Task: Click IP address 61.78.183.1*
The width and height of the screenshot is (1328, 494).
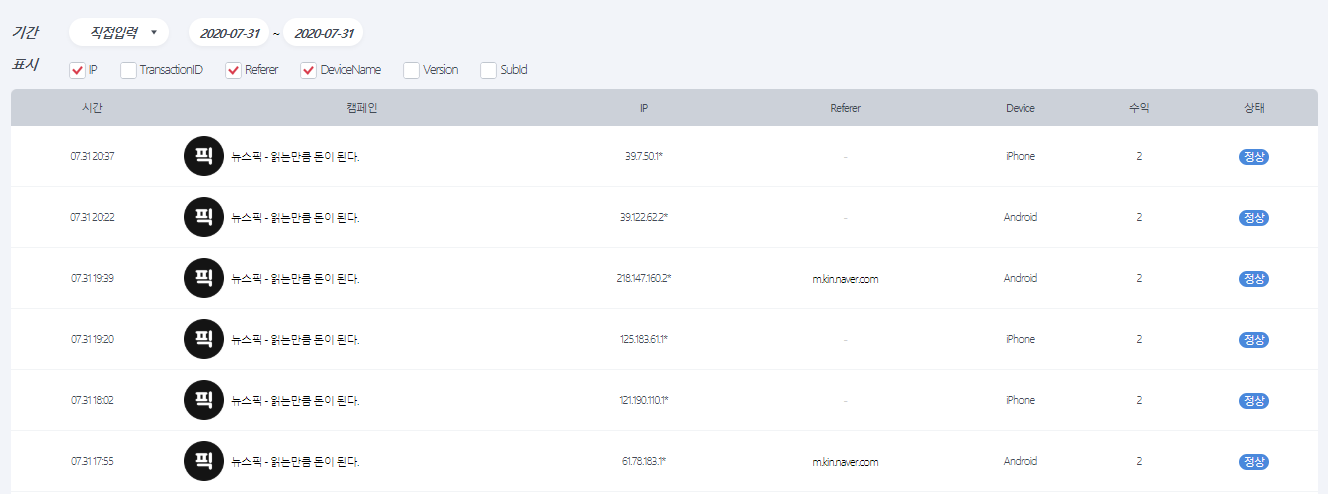Action: (644, 462)
